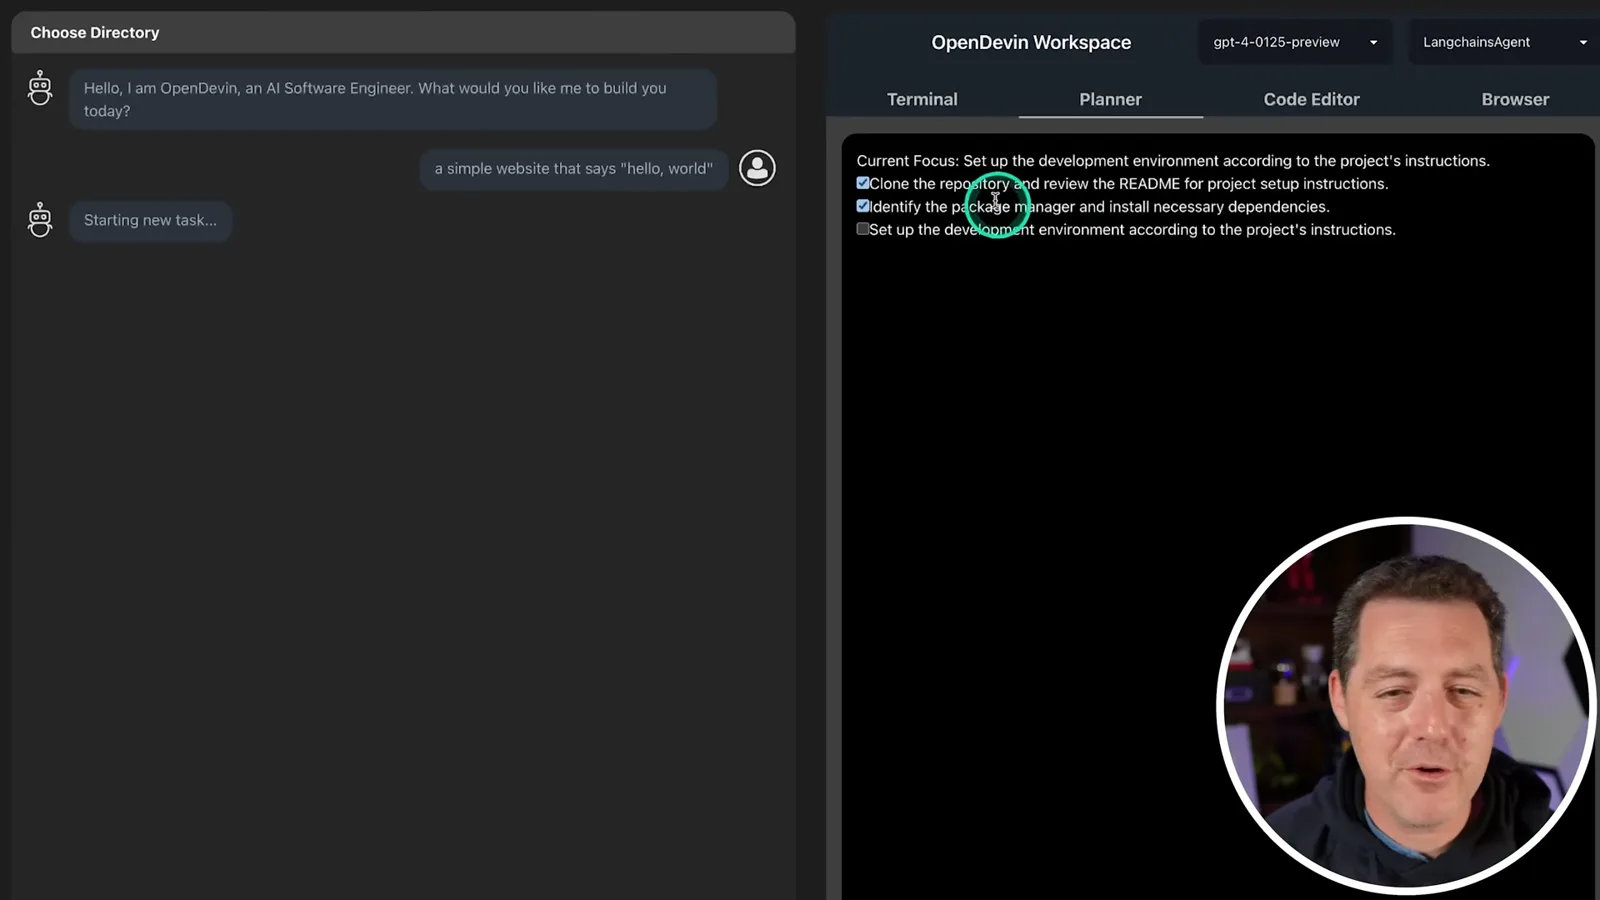Switch to the Browser tab

pos(1515,99)
